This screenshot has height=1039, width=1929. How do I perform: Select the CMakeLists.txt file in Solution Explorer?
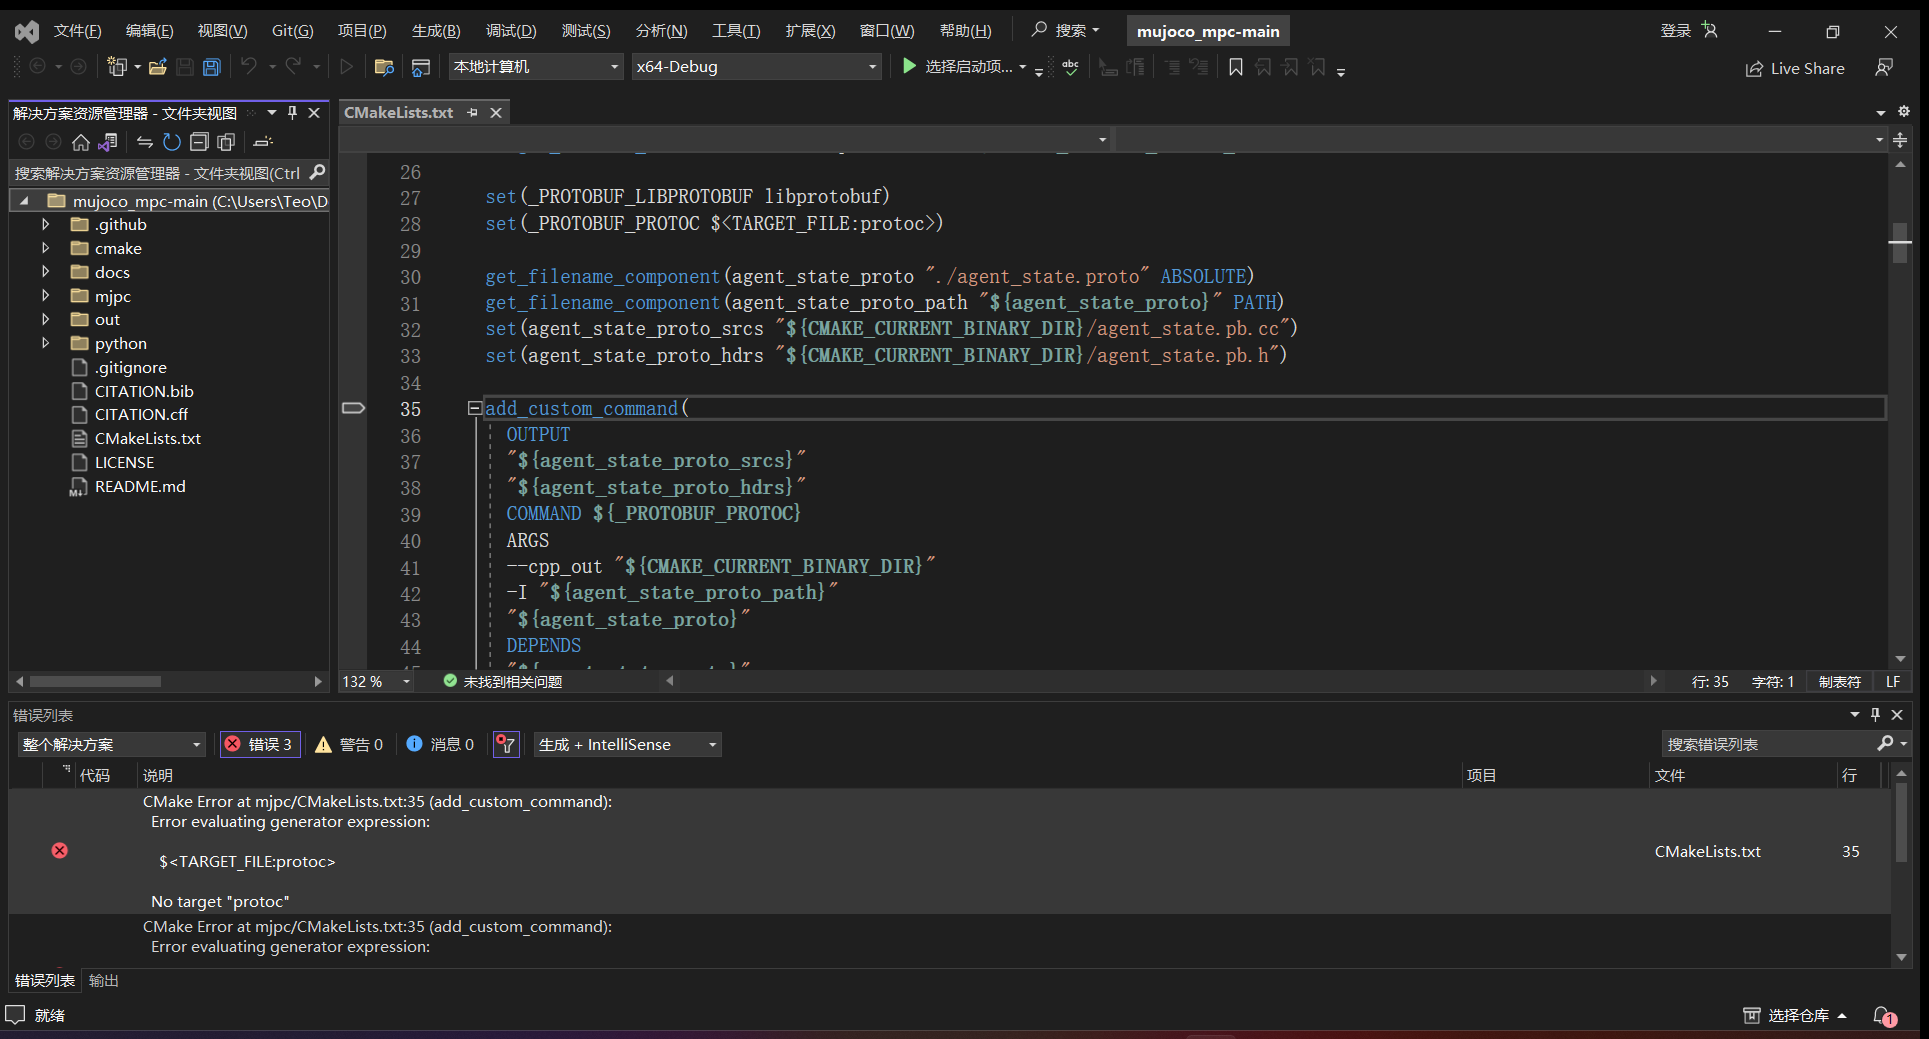(x=147, y=438)
